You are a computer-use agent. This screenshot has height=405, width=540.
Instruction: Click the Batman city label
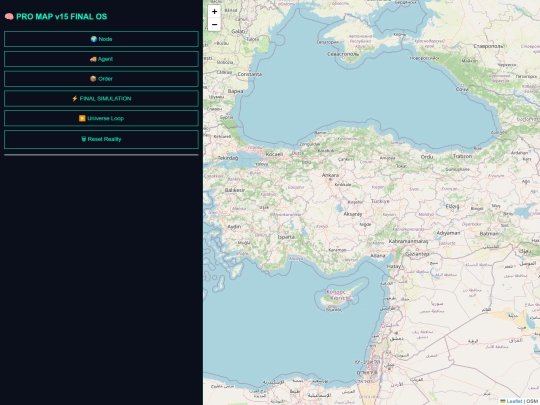[x=489, y=234]
